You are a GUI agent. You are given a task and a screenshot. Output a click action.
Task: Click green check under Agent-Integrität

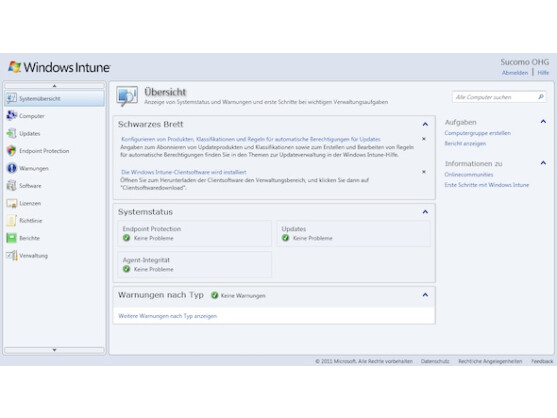tap(126, 269)
